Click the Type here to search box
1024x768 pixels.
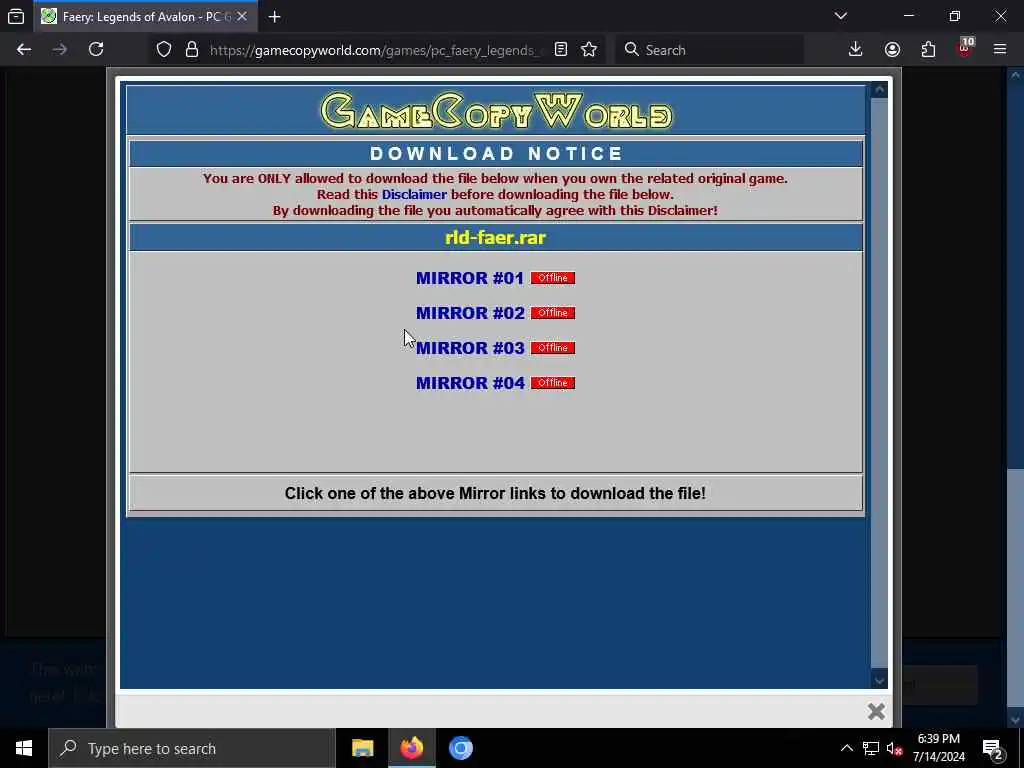pos(191,748)
